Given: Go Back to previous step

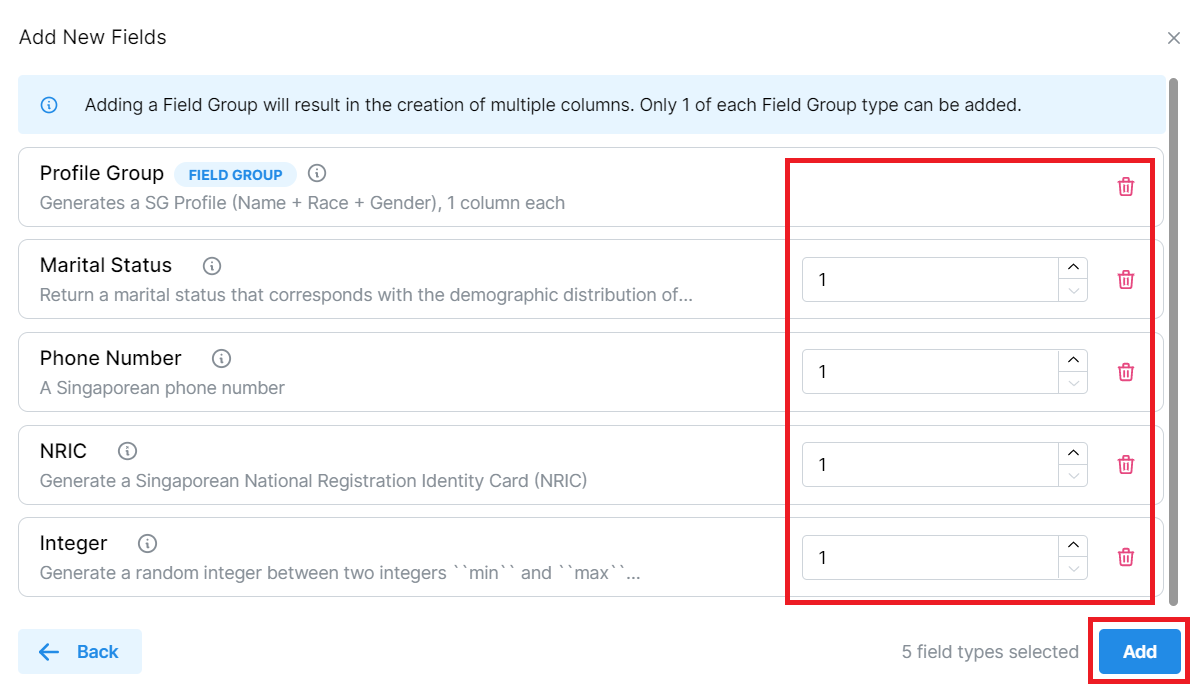Looking at the screenshot, I should (x=80, y=652).
